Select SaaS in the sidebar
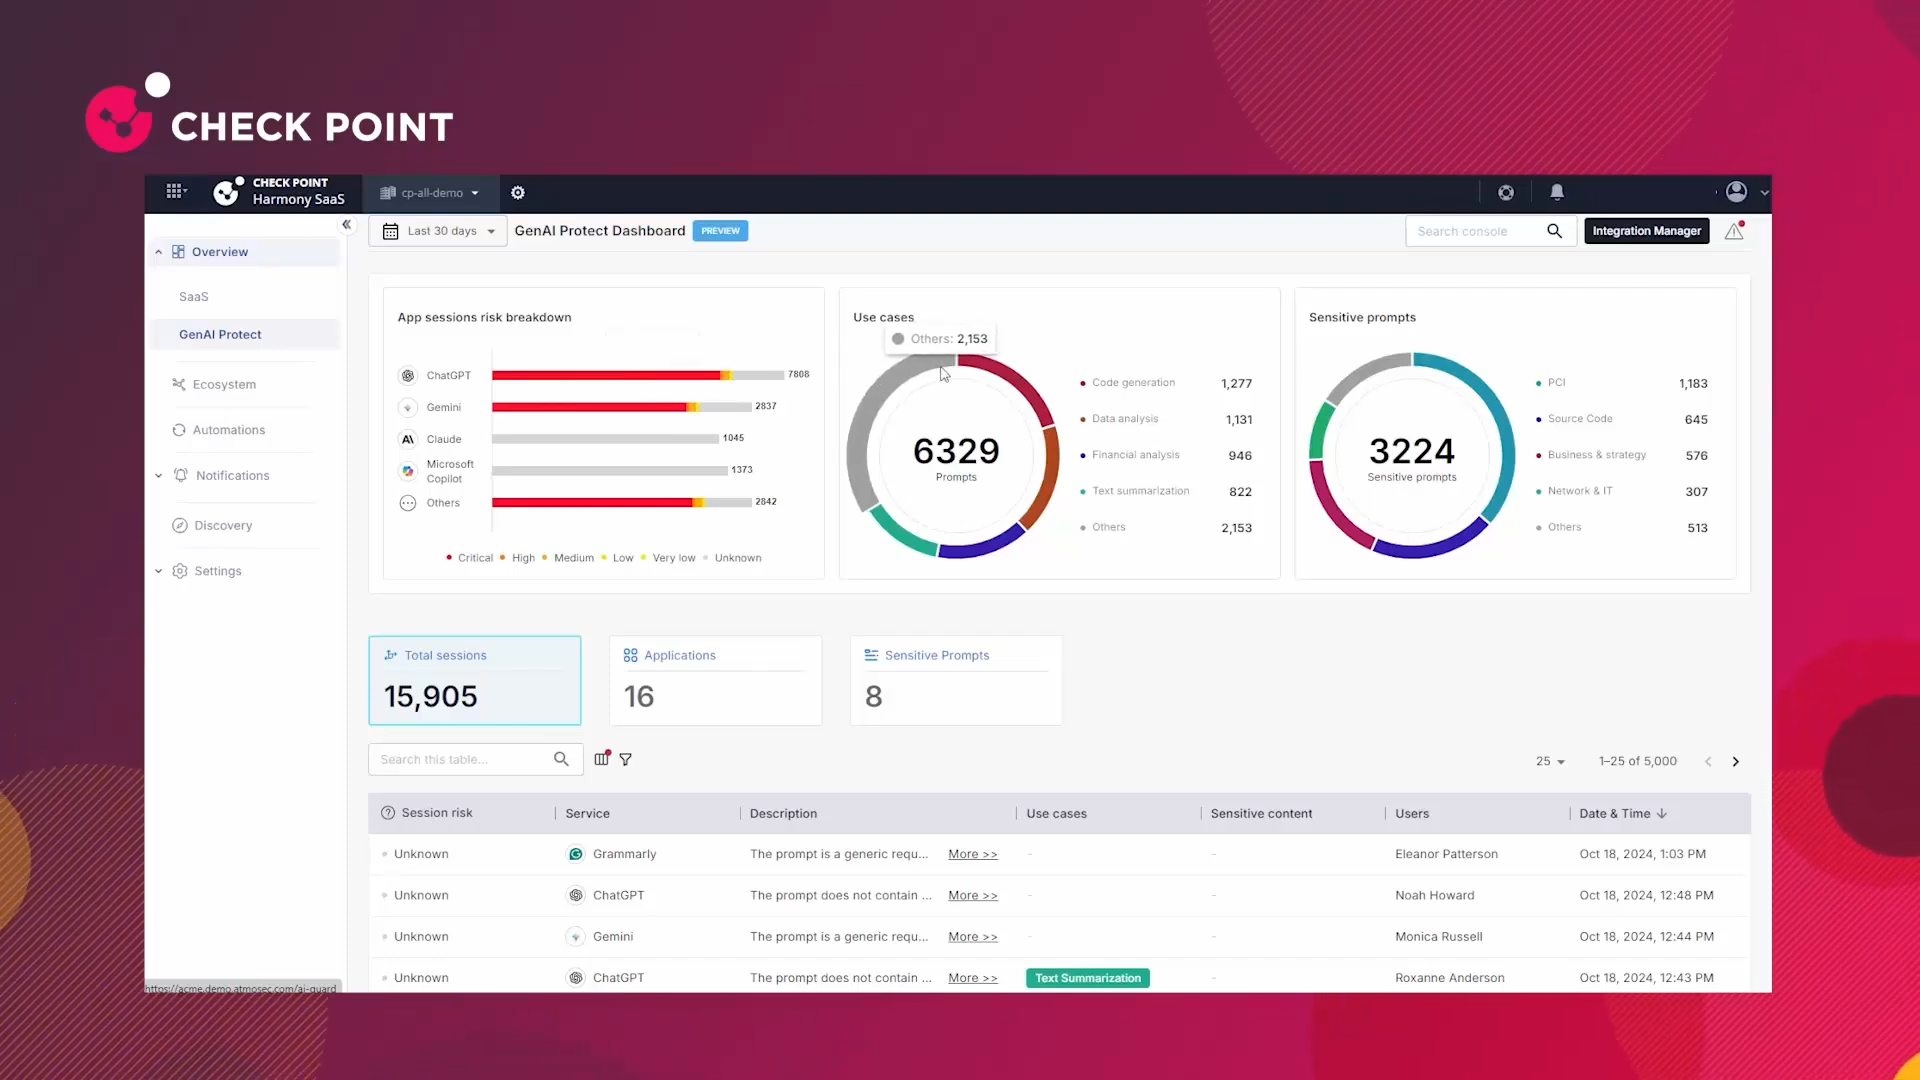 [x=194, y=297]
